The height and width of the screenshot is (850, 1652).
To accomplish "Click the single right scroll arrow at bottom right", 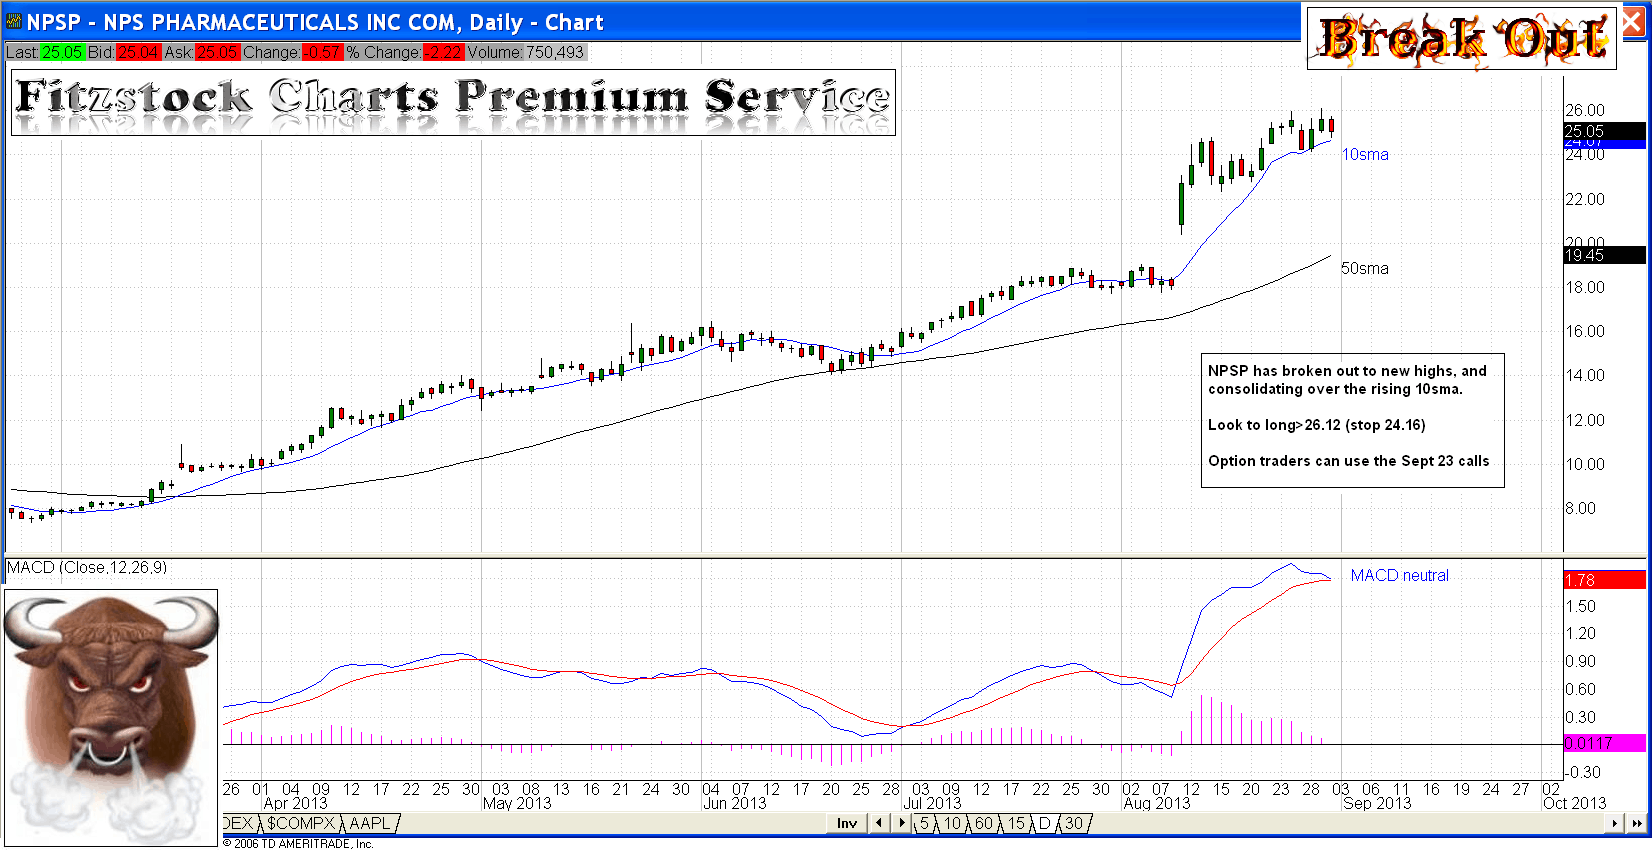I will point(1614,823).
